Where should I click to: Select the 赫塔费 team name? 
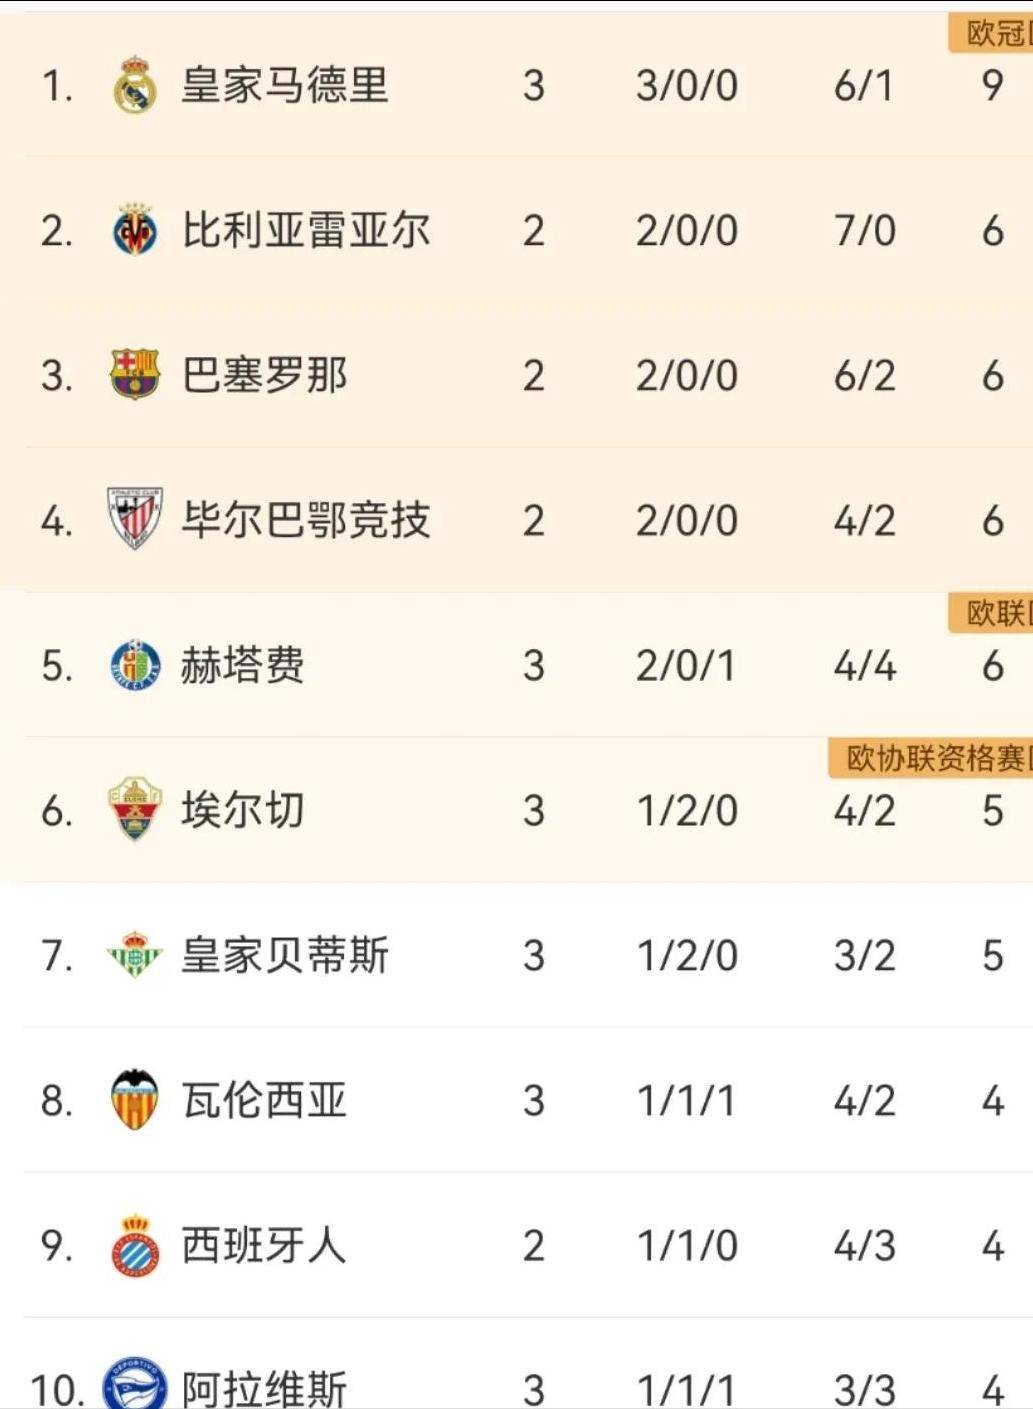tap(243, 665)
